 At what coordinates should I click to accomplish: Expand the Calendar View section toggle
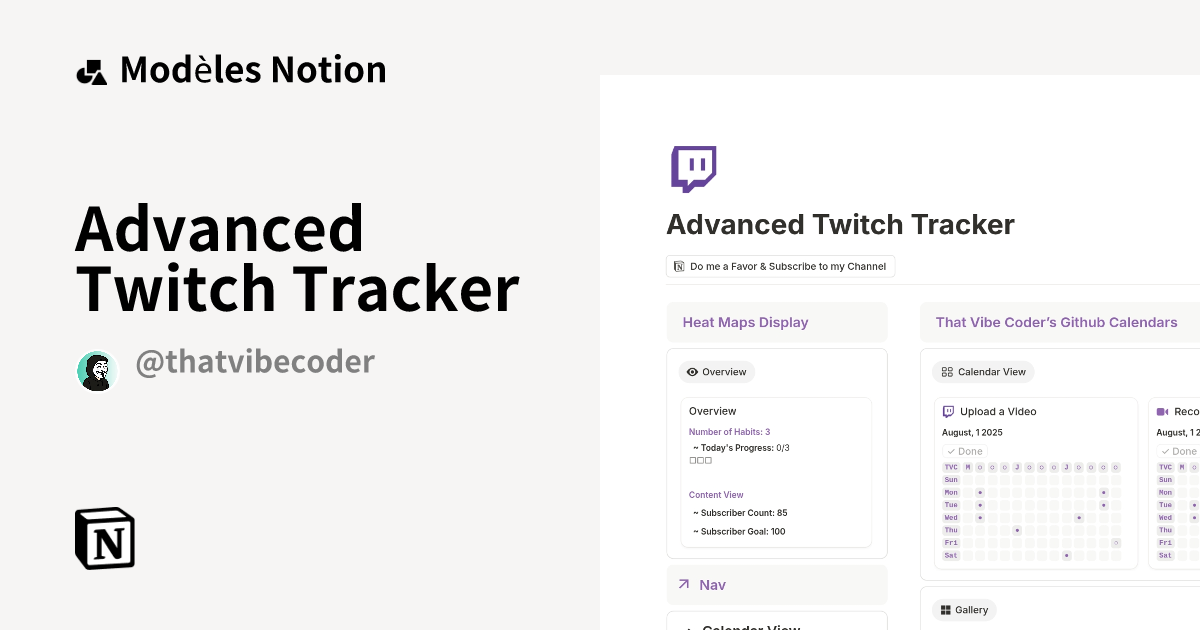point(690,626)
